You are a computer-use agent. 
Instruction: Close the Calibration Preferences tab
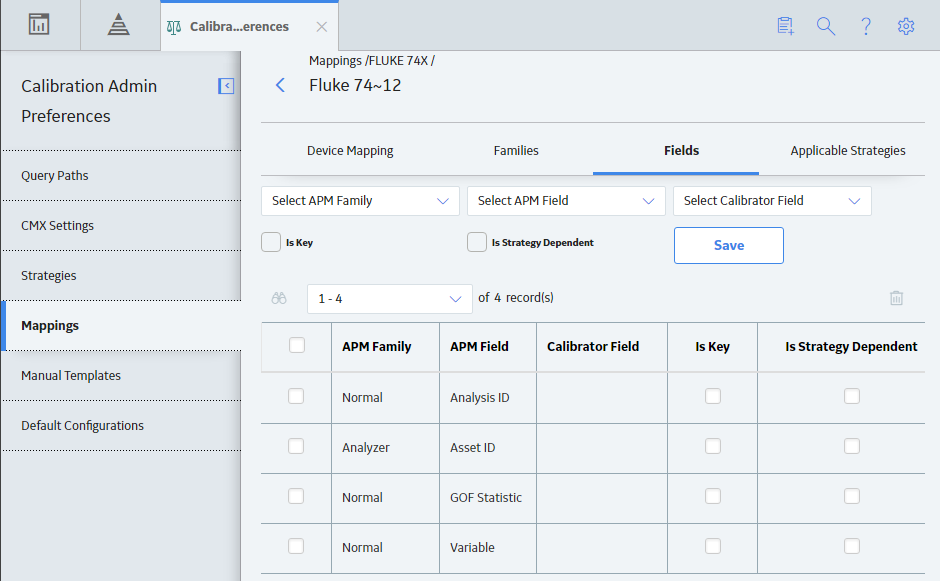[322, 27]
